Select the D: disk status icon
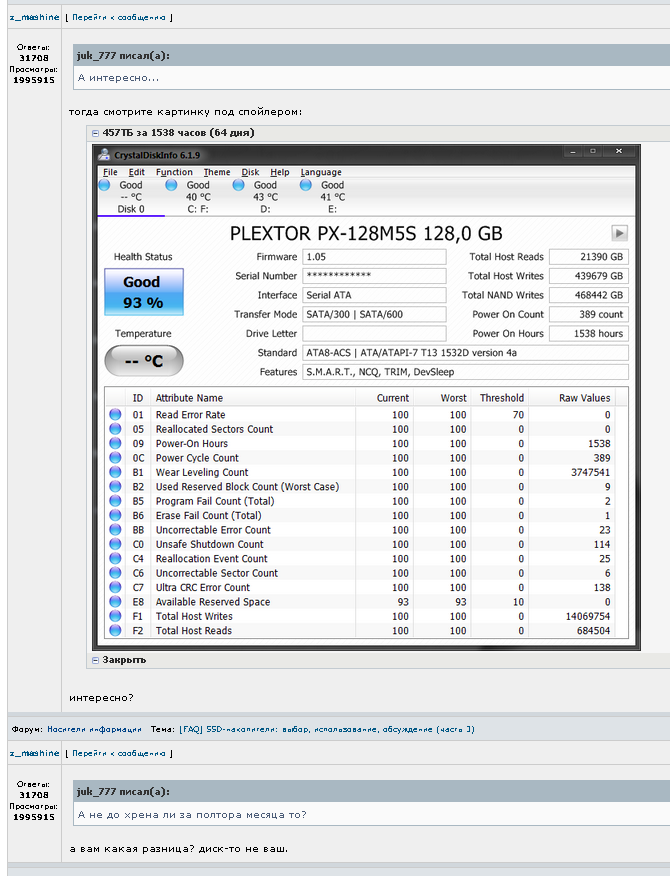Viewport: 670px width, 876px height. coord(238,185)
